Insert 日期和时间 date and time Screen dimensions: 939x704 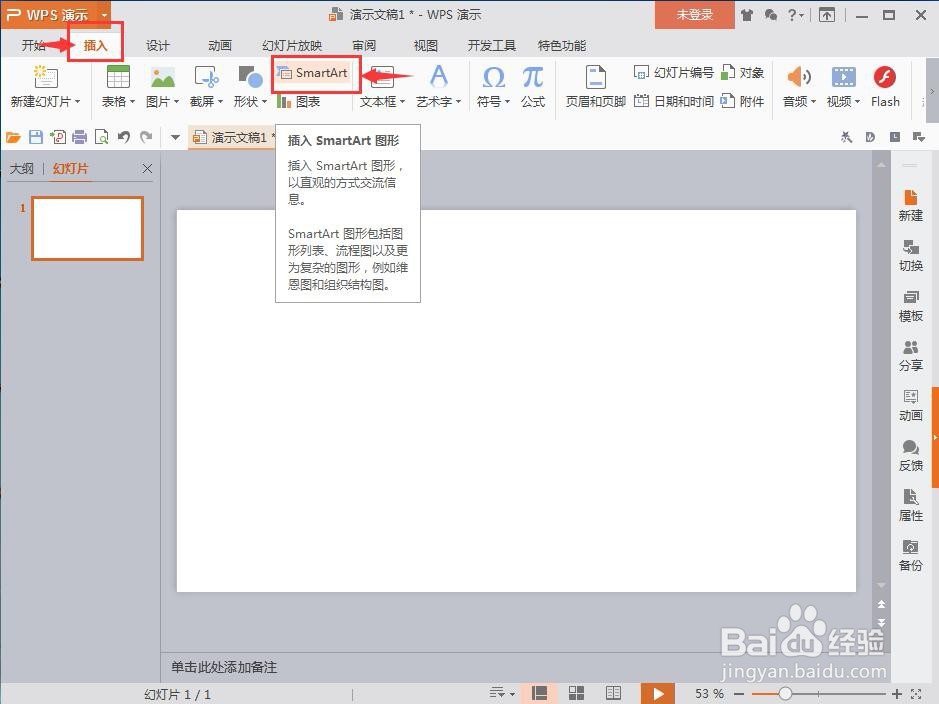(x=674, y=101)
